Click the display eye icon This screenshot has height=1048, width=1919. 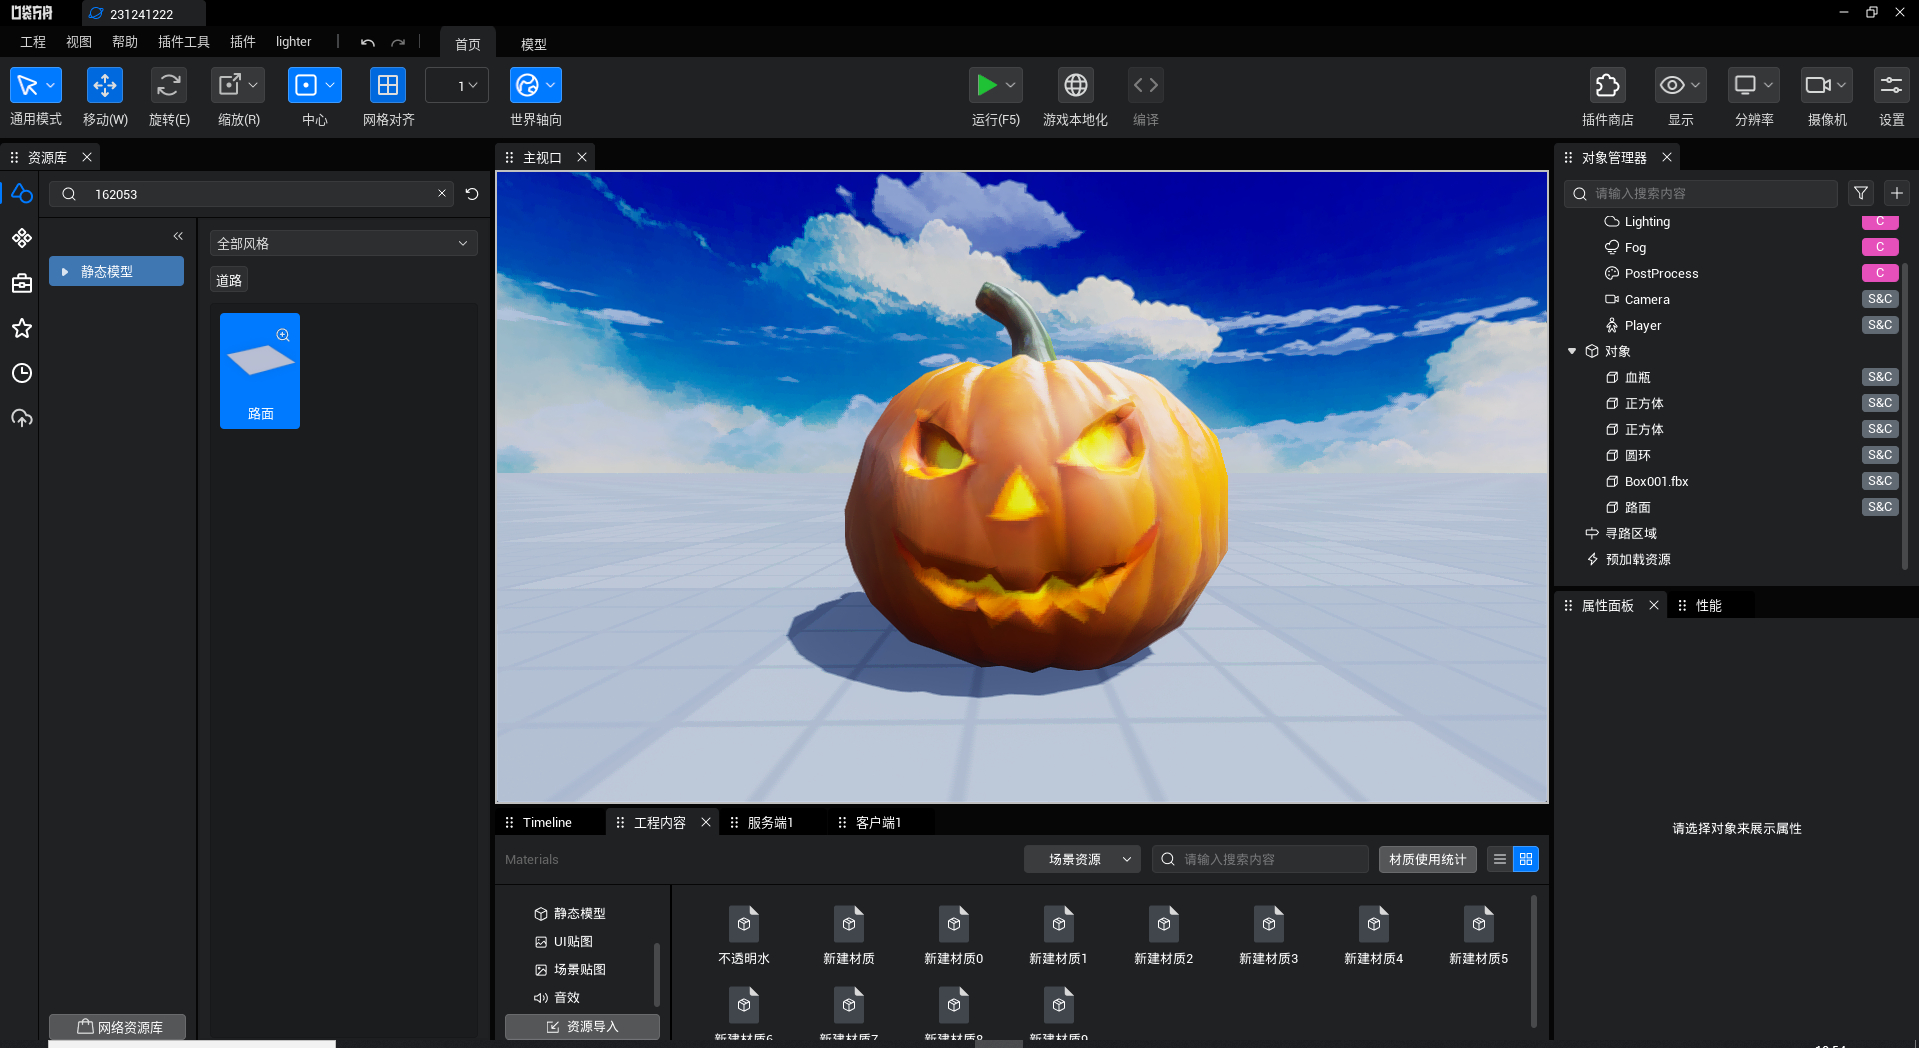click(x=1672, y=85)
